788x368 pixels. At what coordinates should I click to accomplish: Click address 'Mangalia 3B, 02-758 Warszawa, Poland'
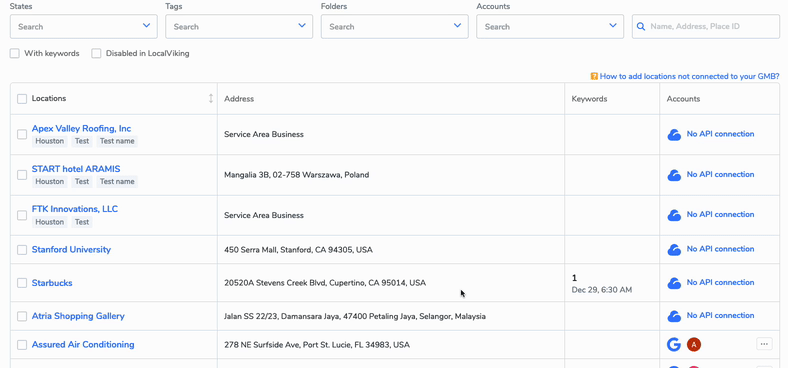297,175
